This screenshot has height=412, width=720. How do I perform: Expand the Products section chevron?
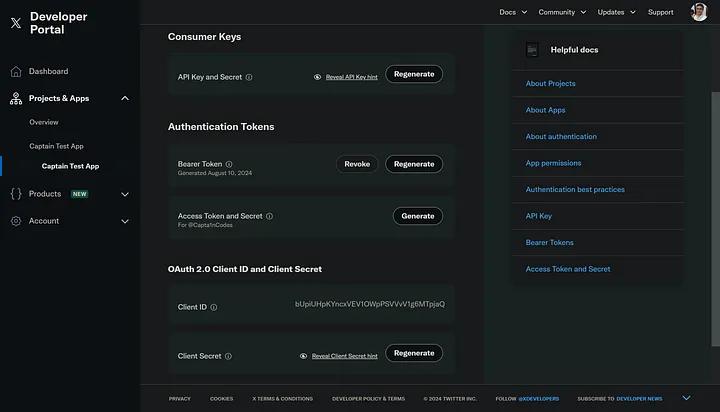[x=125, y=194]
